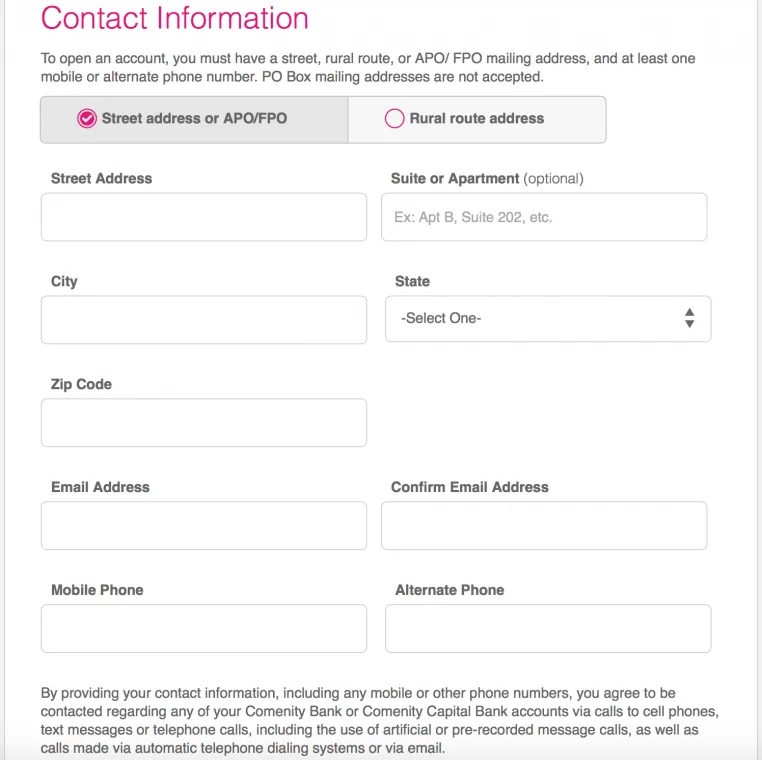Click the 'City' label text
Screen dimensions: 762x760
click(x=64, y=281)
